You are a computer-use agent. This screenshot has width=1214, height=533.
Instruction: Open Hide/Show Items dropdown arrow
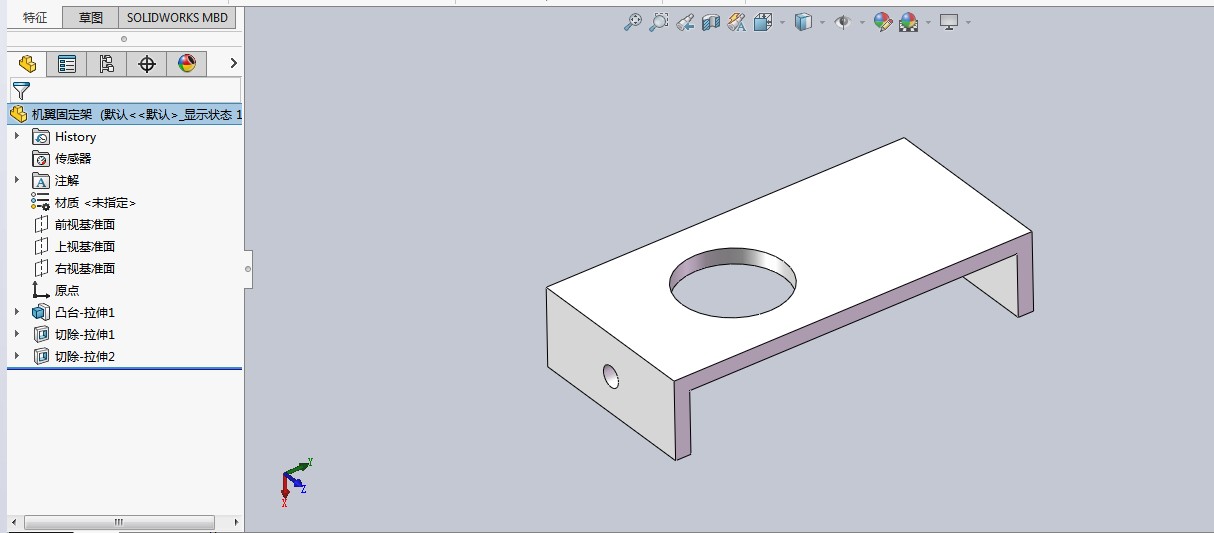[861, 21]
